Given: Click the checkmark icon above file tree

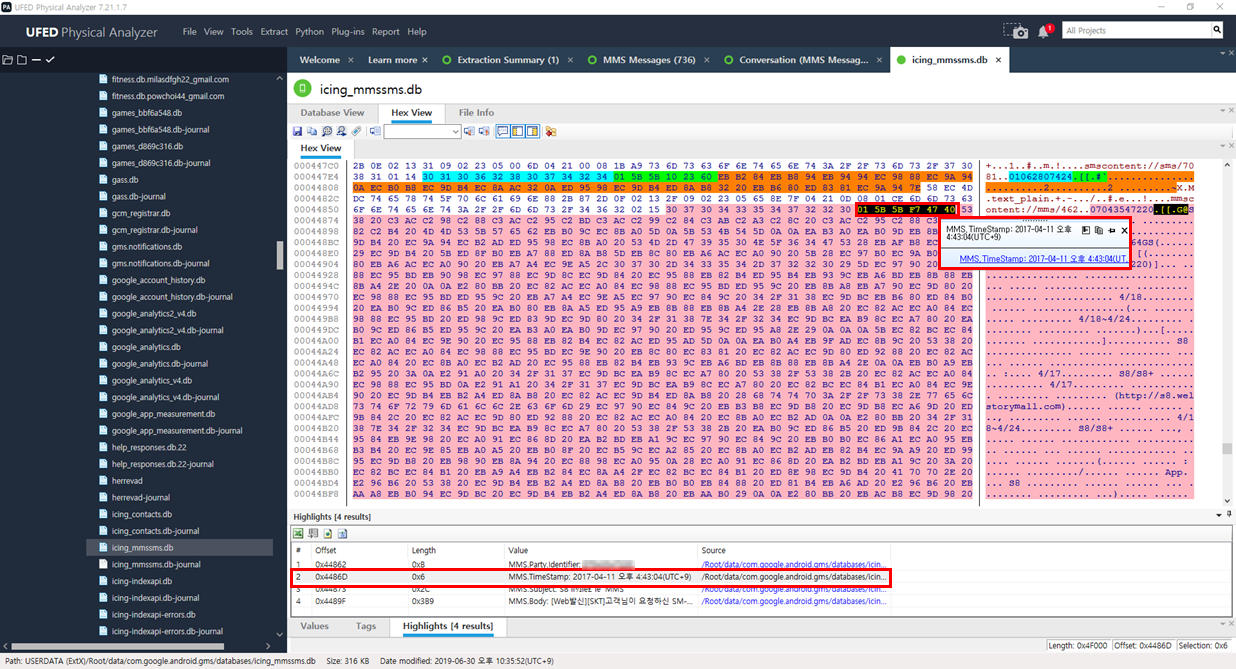Looking at the screenshot, I should click(50, 60).
